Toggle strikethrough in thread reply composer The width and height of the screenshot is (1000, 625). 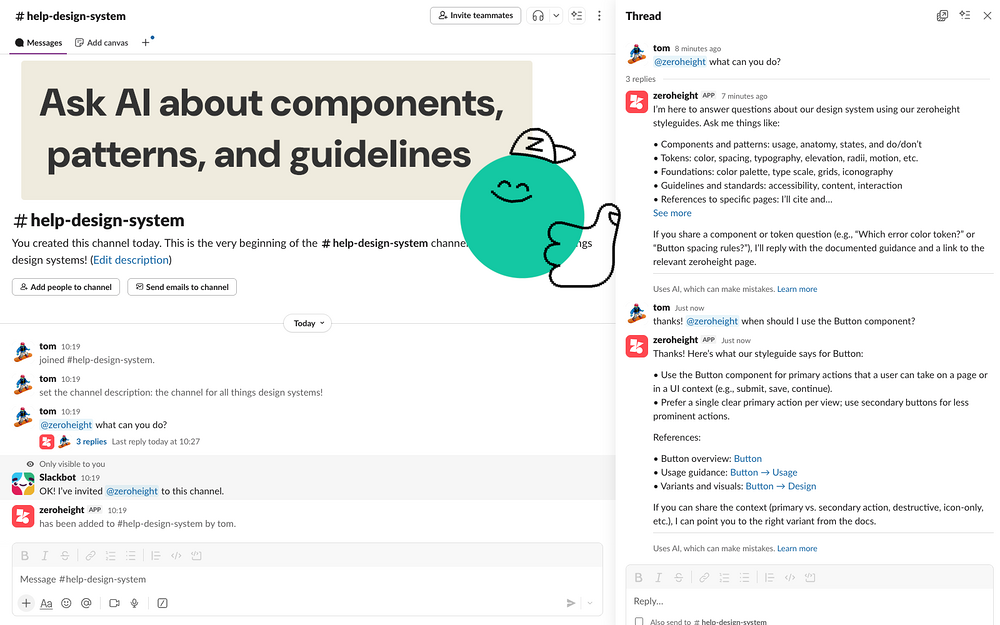pos(679,577)
